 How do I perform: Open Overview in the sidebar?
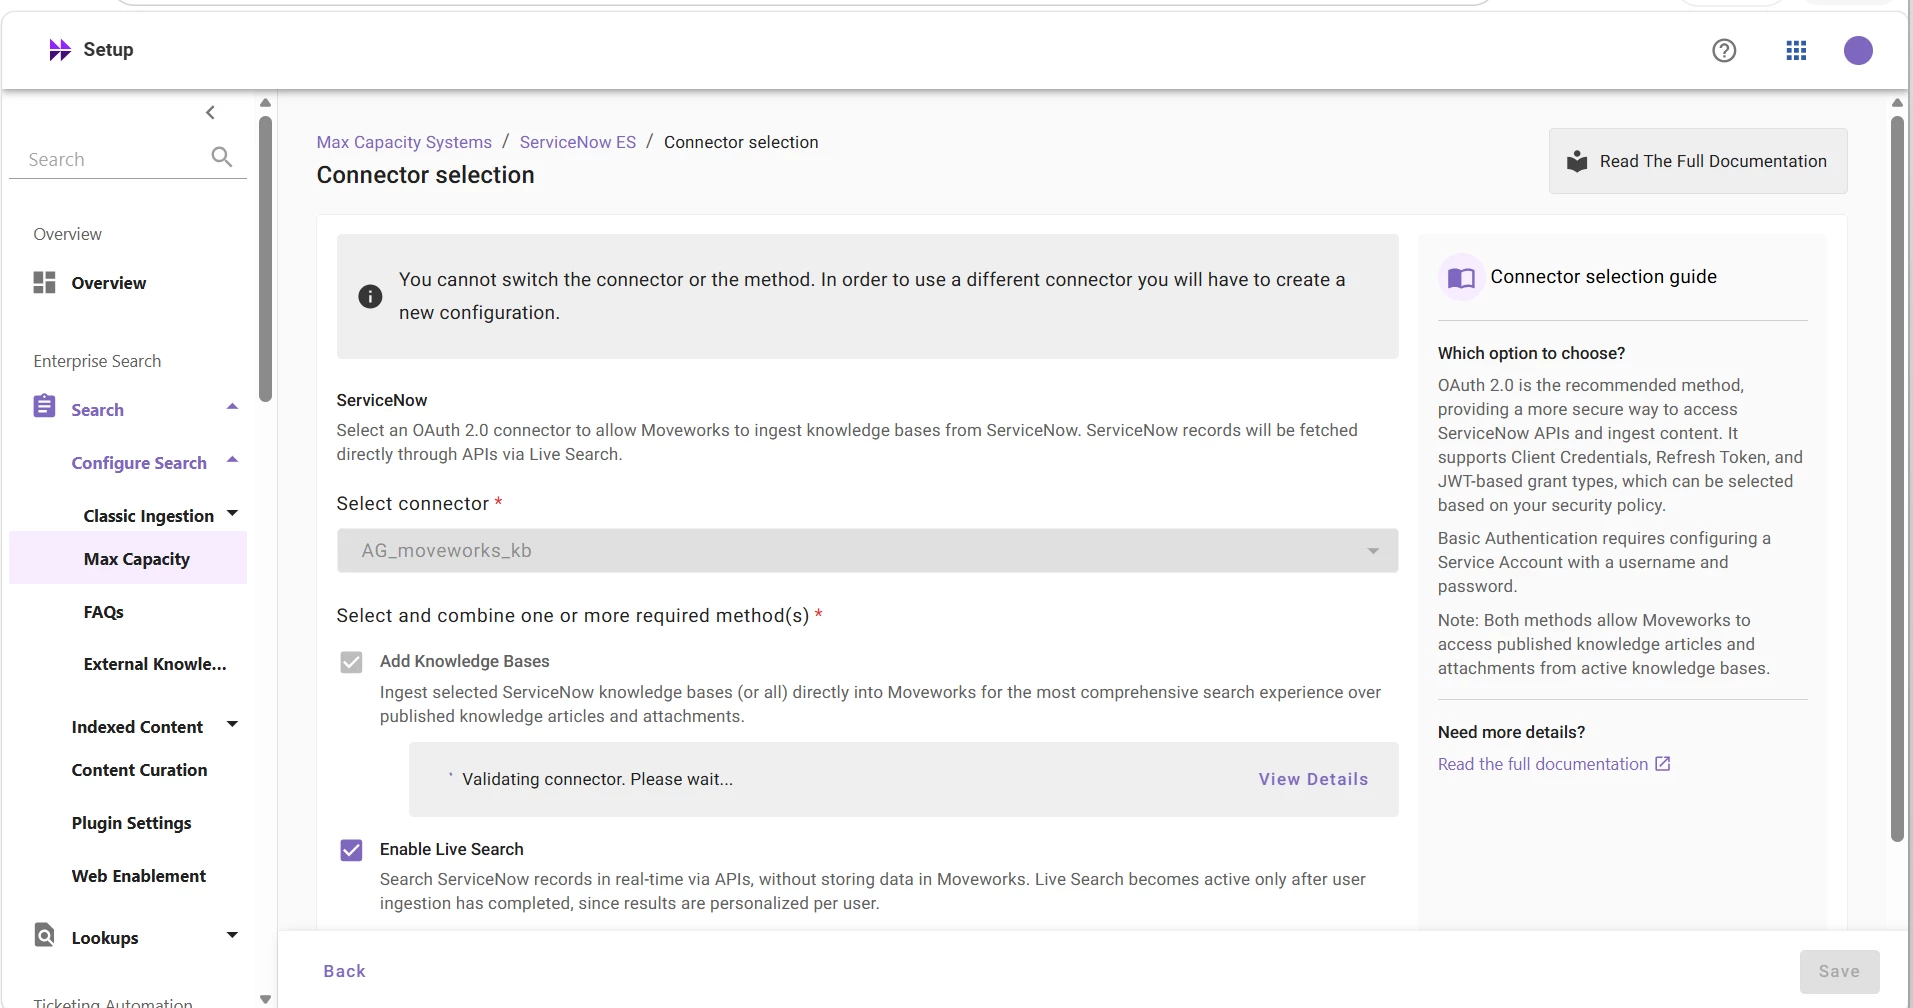pos(108,283)
